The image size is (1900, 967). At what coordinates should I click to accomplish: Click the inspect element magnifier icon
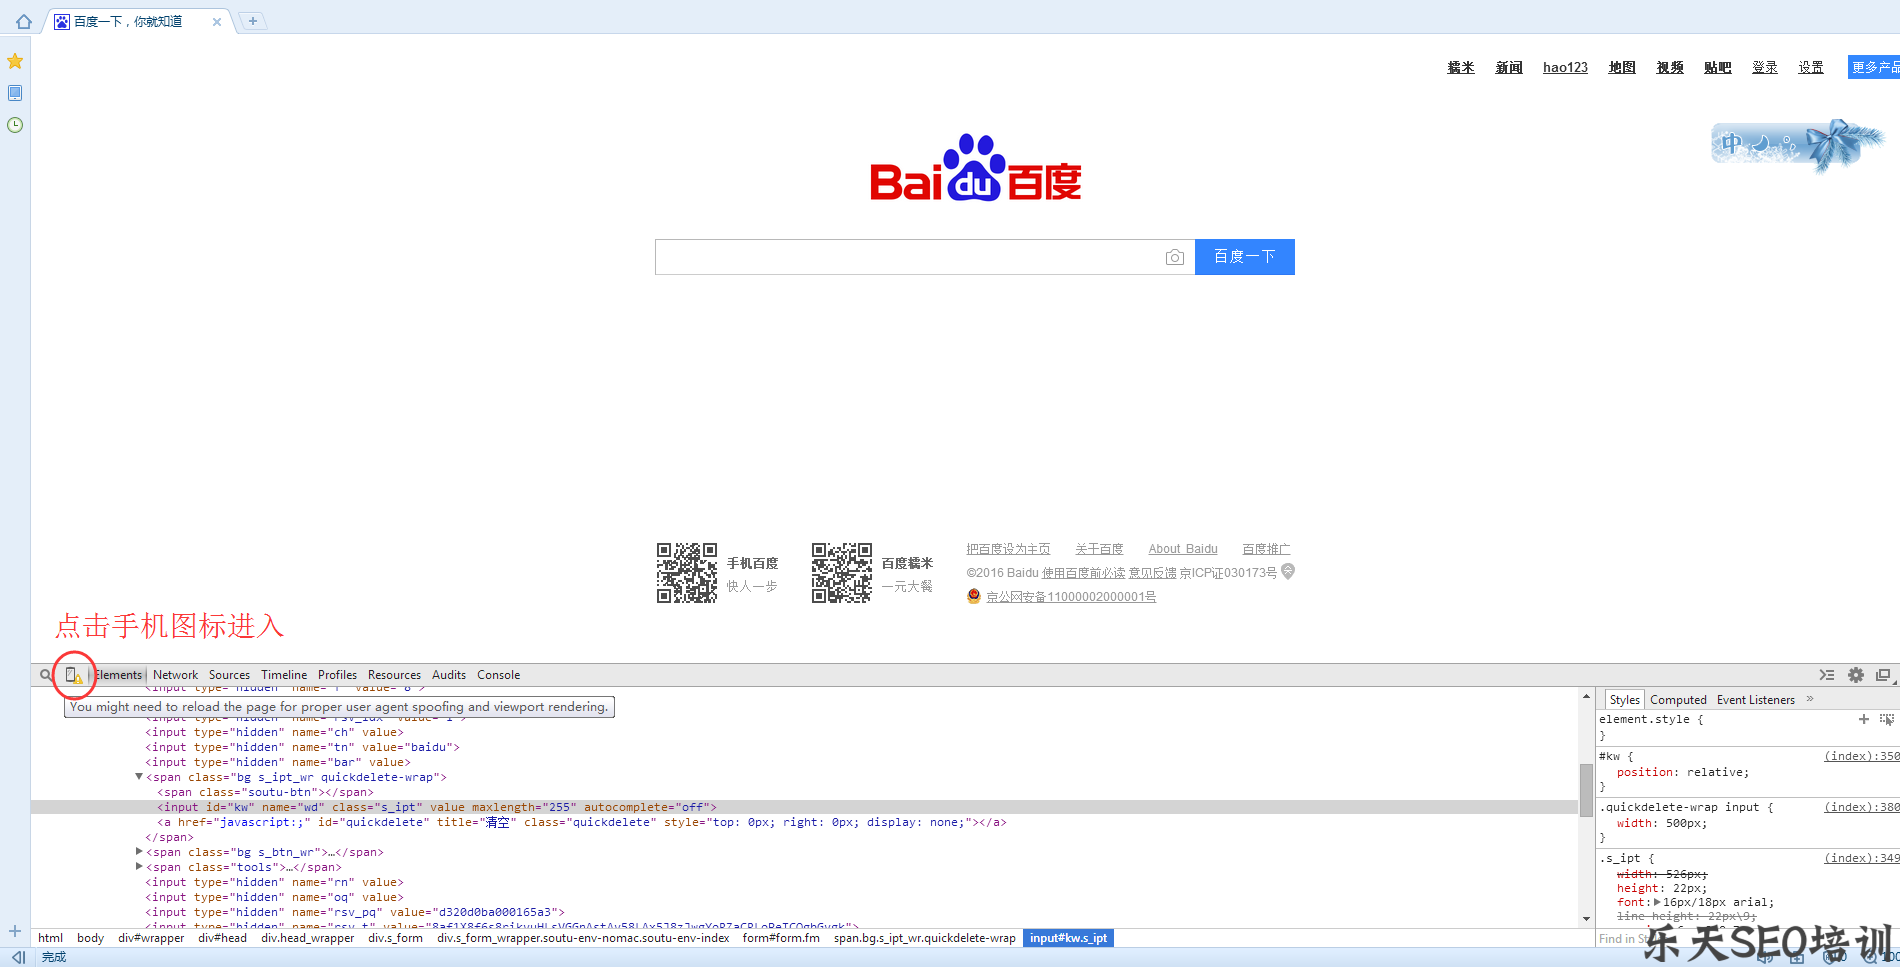tap(44, 674)
